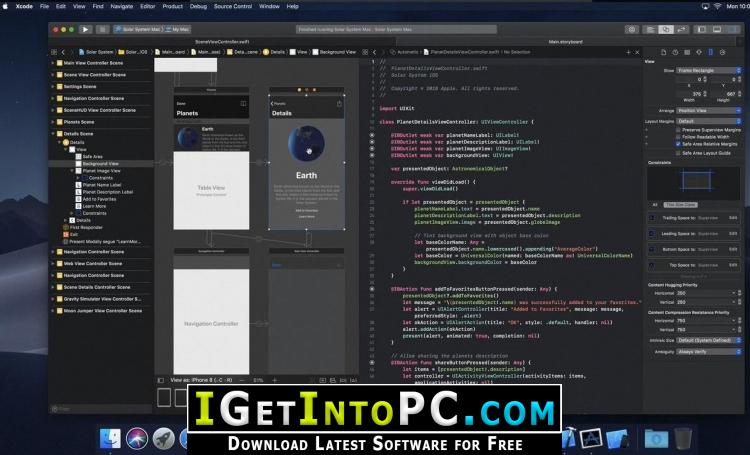Open the Arrange Position View dropdown
The width and height of the screenshot is (750, 455).
pyautogui.click(x=708, y=111)
